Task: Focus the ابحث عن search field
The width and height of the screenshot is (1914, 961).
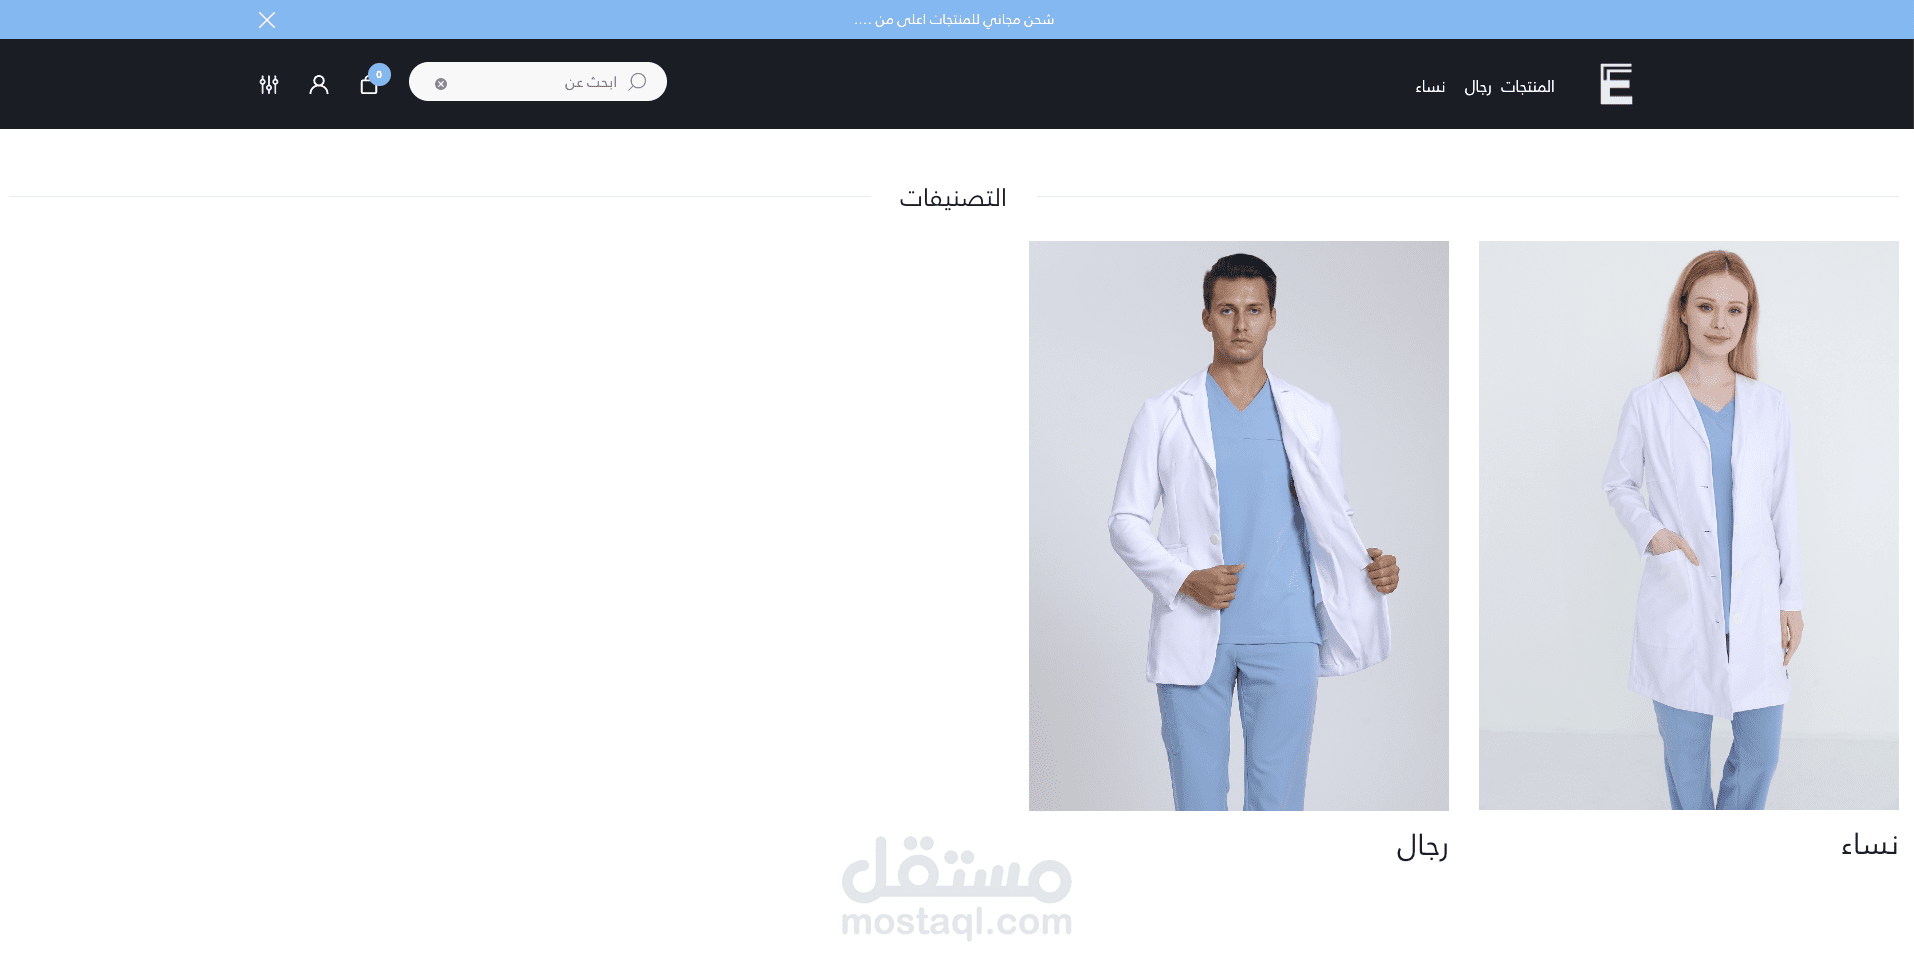Action: pos(538,82)
